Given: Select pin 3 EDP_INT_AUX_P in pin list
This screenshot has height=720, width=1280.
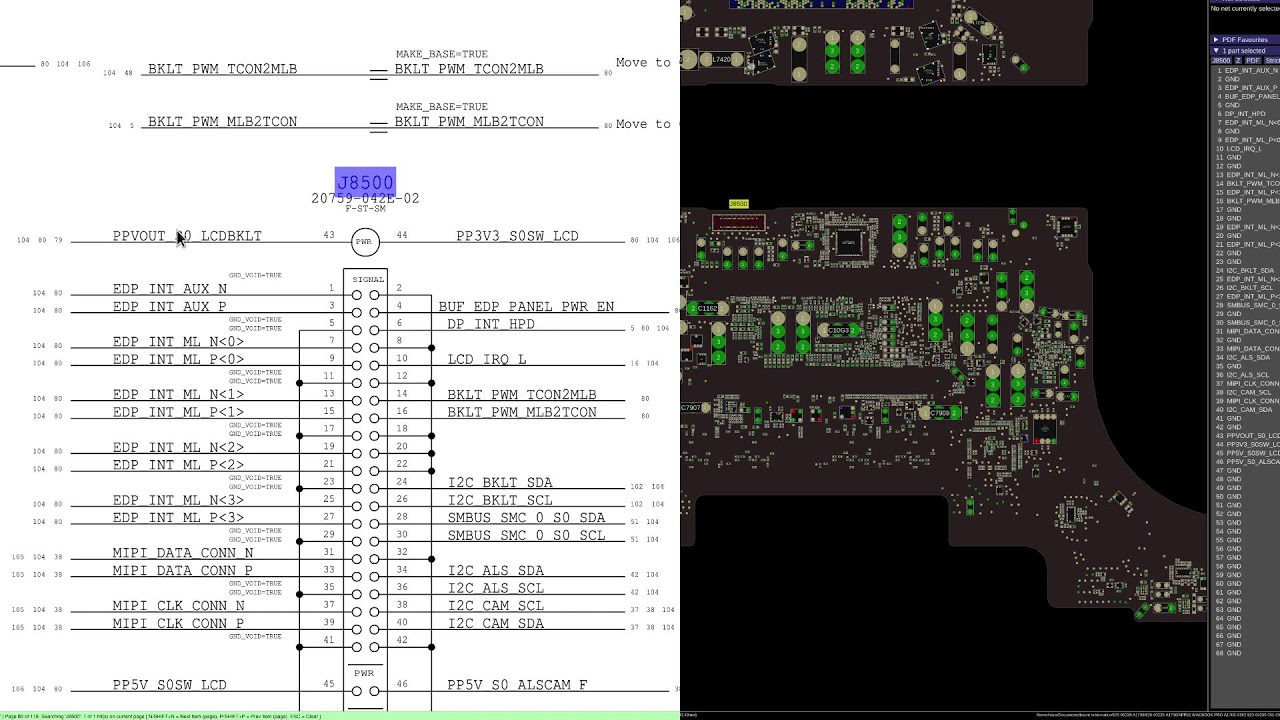Looking at the screenshot, I should pos(1246,88).
